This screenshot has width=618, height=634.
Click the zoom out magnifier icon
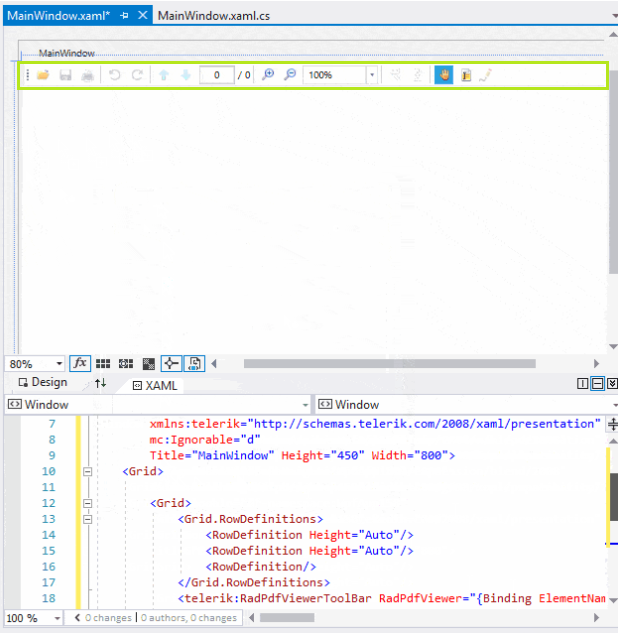pyautogui.click(x=290, y=75)
